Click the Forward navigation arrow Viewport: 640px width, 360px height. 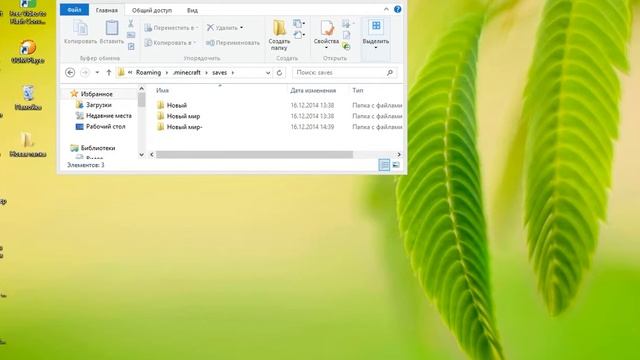(85, 73)
